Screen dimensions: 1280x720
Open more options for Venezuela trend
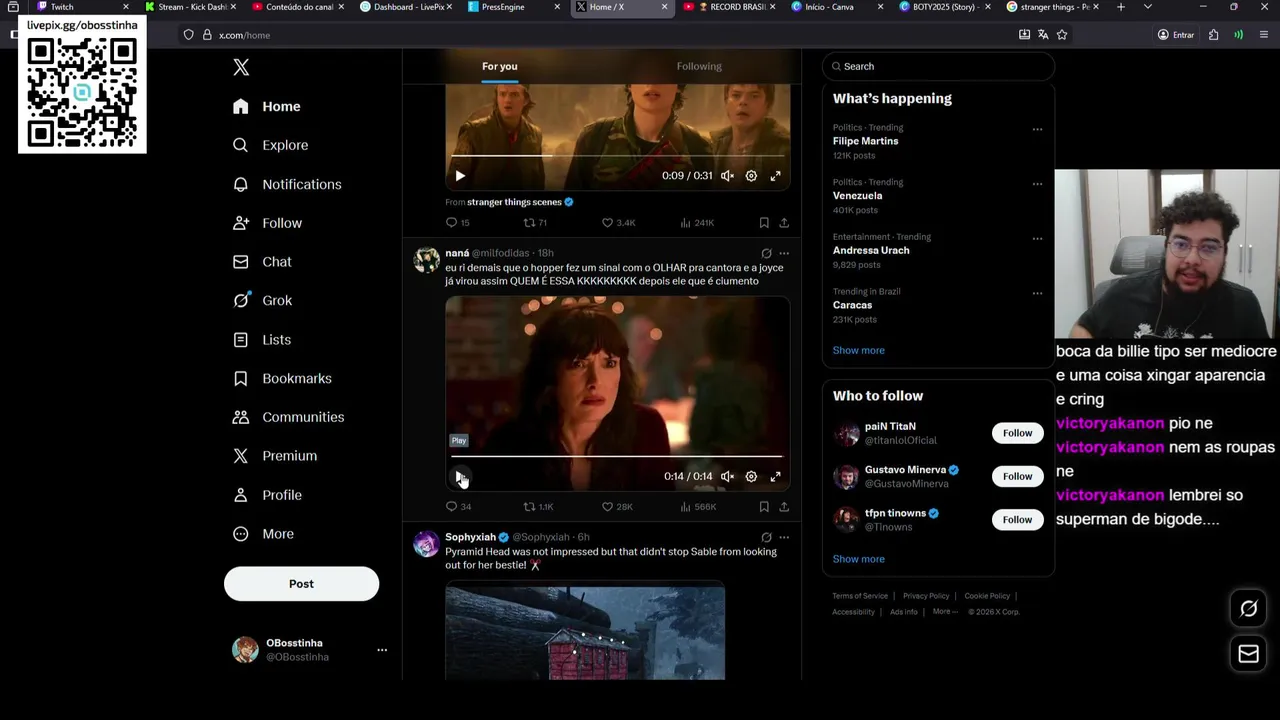point(1037,184)
